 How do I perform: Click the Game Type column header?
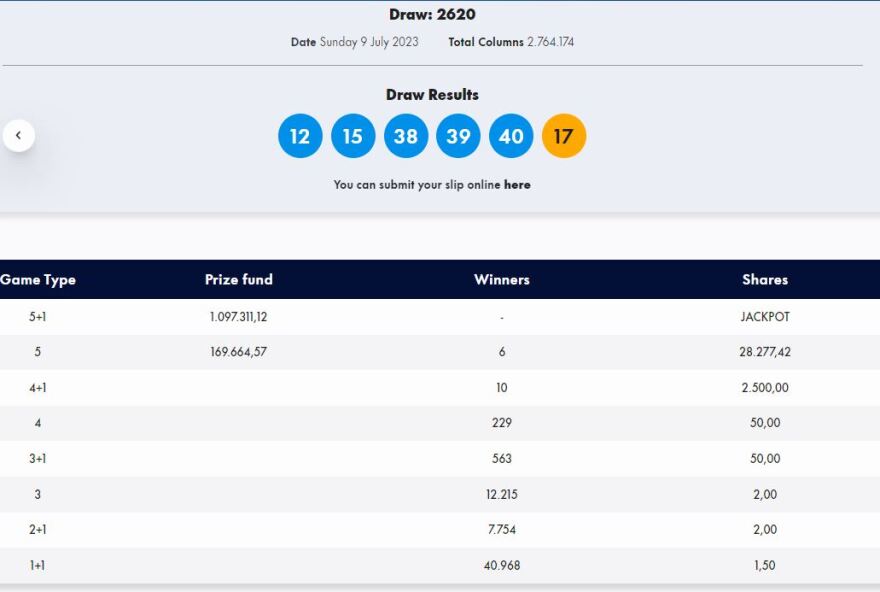[38, 280]
